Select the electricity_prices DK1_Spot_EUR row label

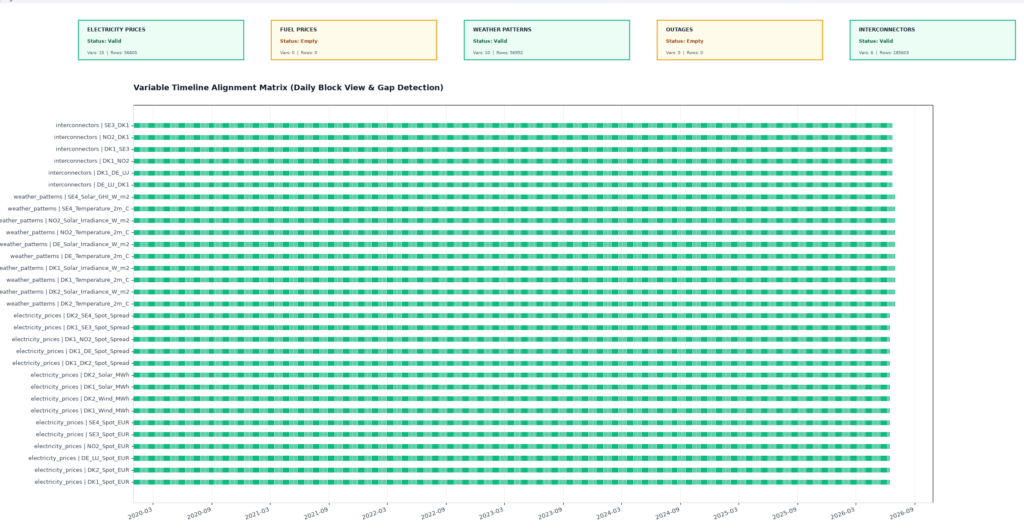[x=82, y=482]
